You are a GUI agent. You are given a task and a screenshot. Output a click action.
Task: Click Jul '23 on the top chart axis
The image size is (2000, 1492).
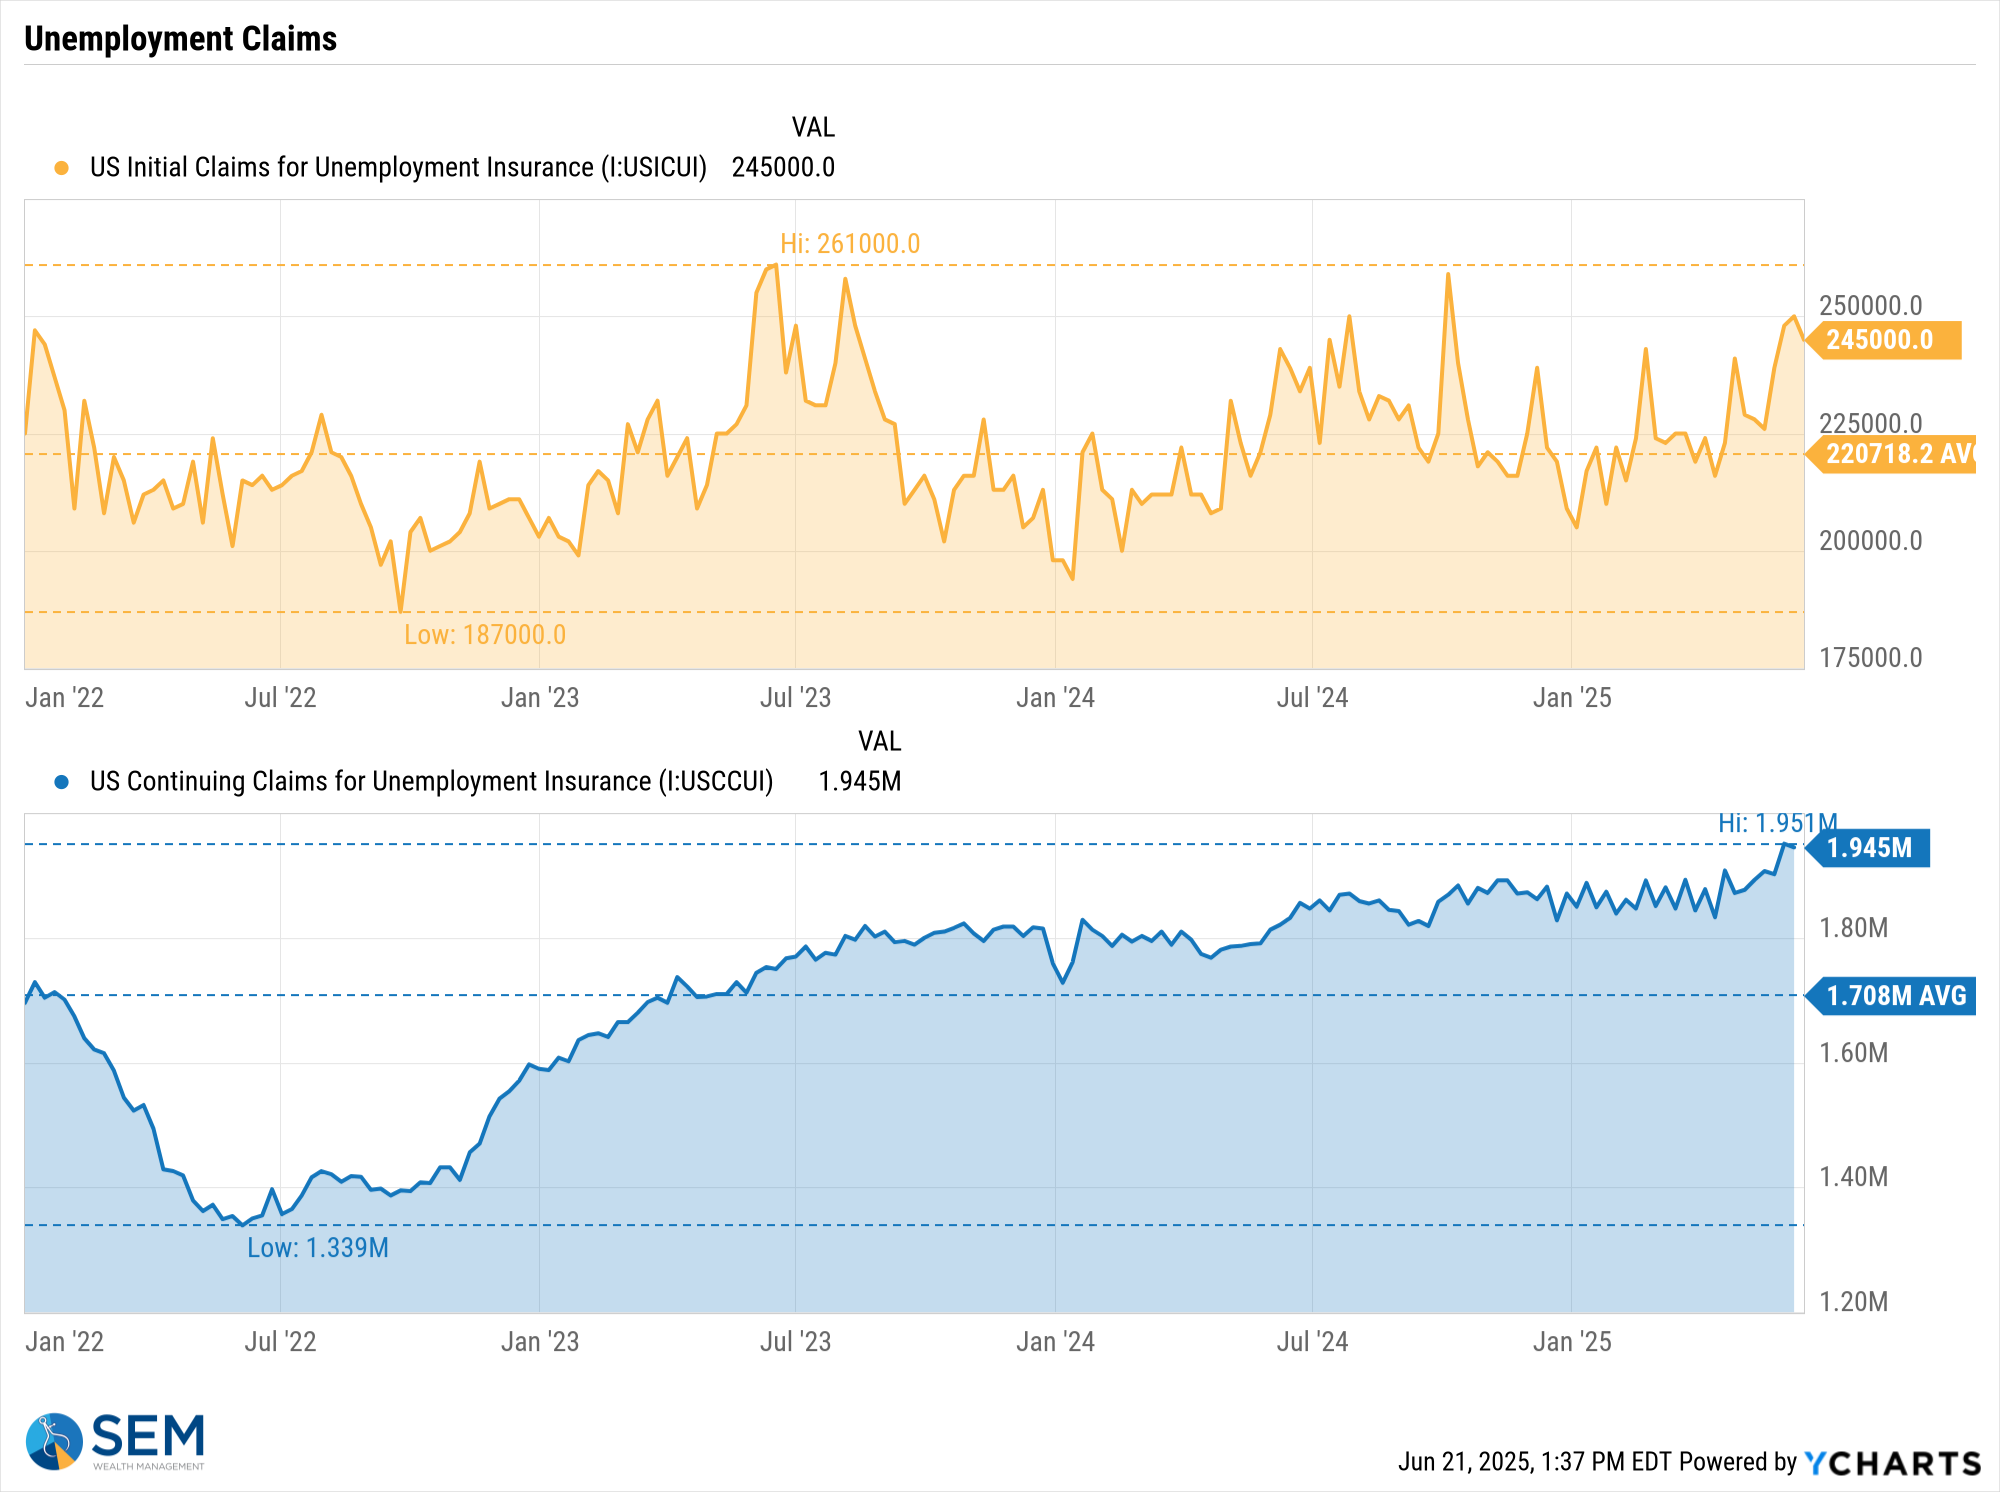(795, 698)
